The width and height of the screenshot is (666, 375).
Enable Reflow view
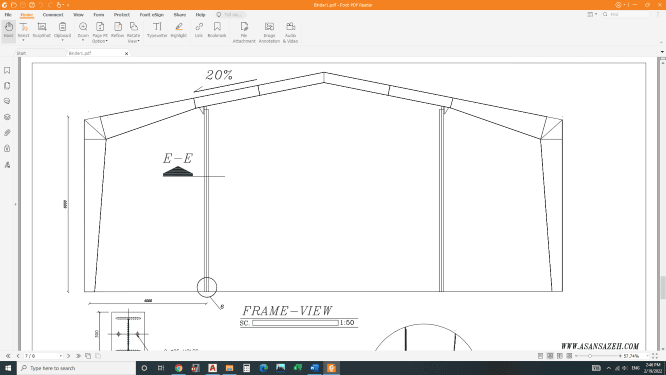[x=118, y=31]
